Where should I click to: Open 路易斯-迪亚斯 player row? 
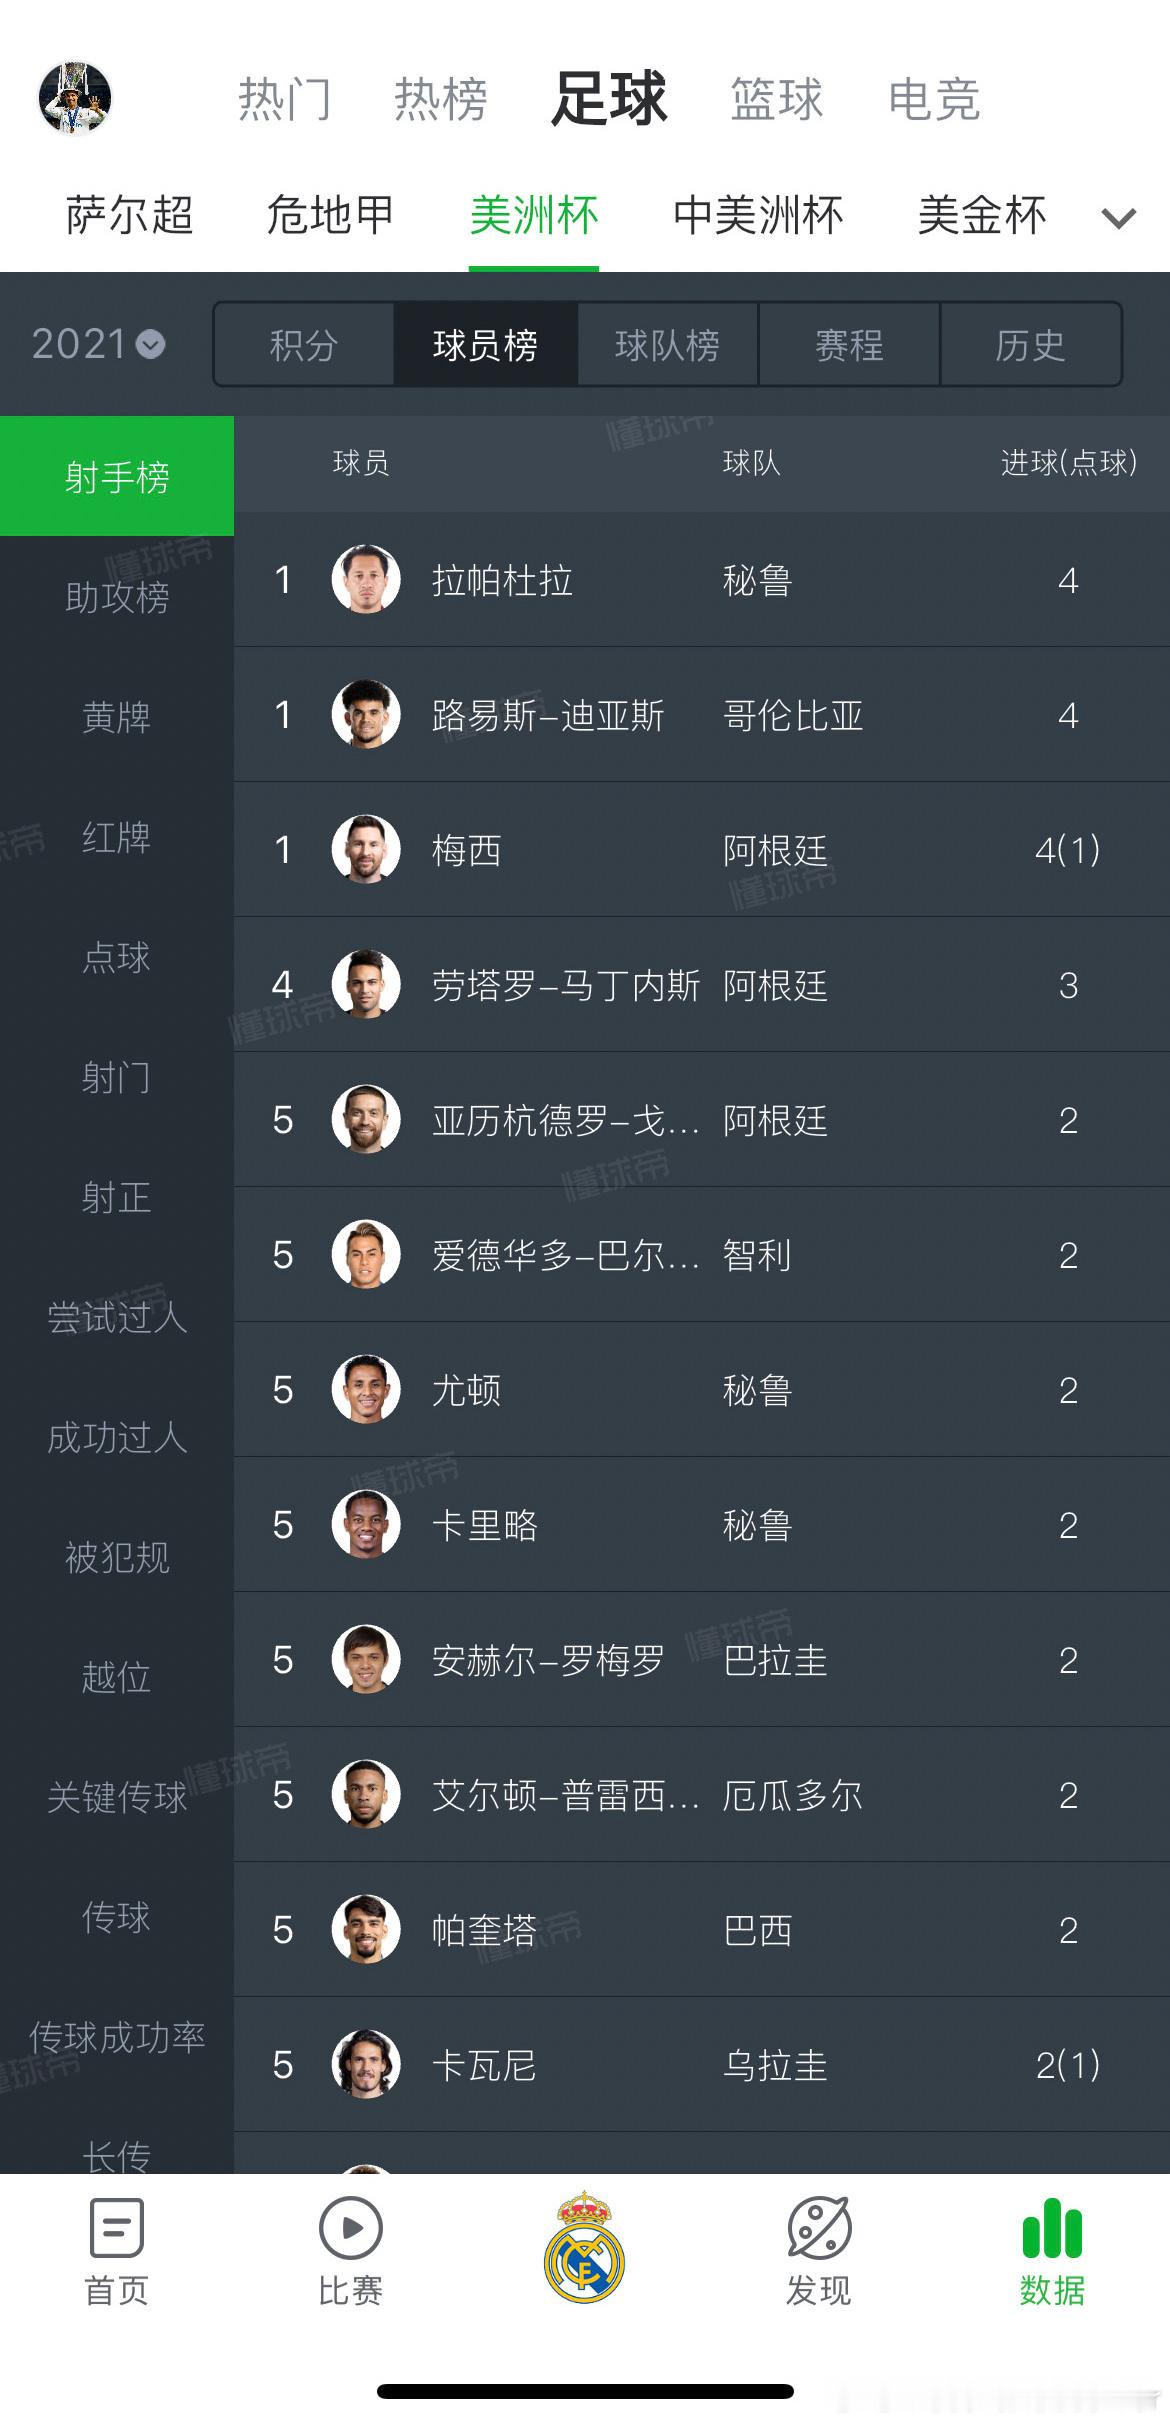(x=700, y=715)
